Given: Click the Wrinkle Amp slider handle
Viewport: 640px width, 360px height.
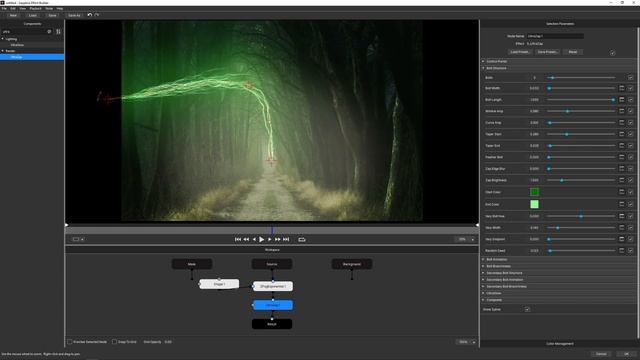Looking at the screenshot, I should point(567,111).
